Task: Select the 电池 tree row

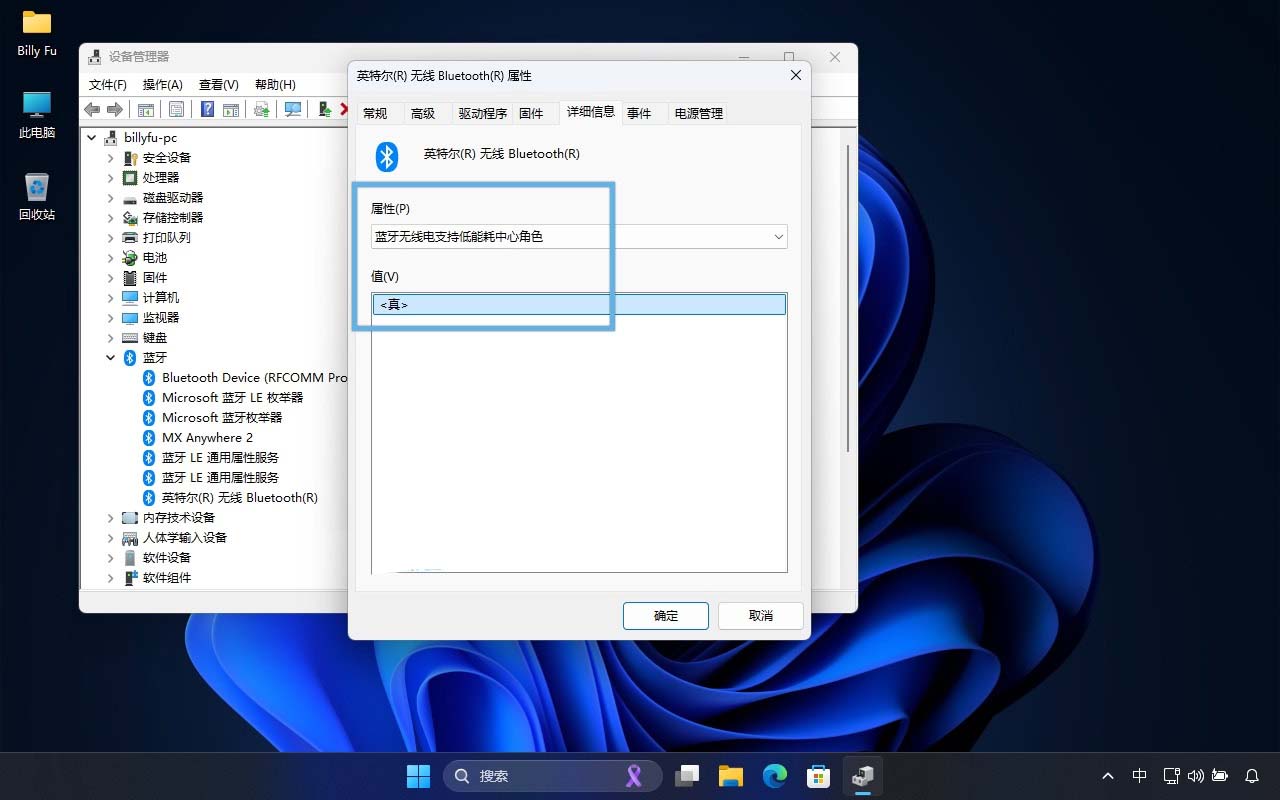Action: pyautogui.click(x=155, y=257)
